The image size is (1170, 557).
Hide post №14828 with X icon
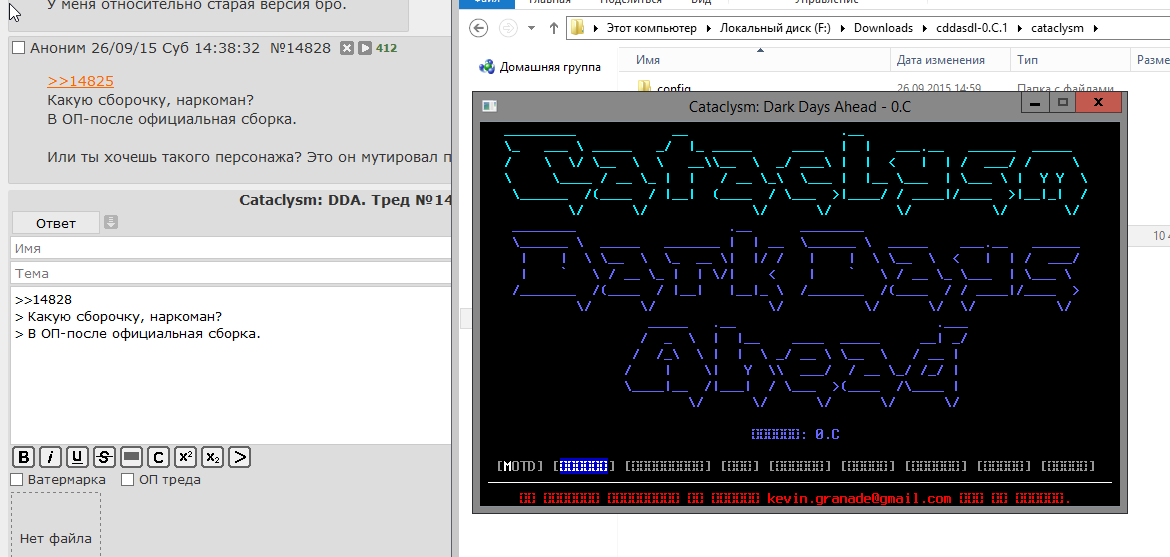(347, 49)
